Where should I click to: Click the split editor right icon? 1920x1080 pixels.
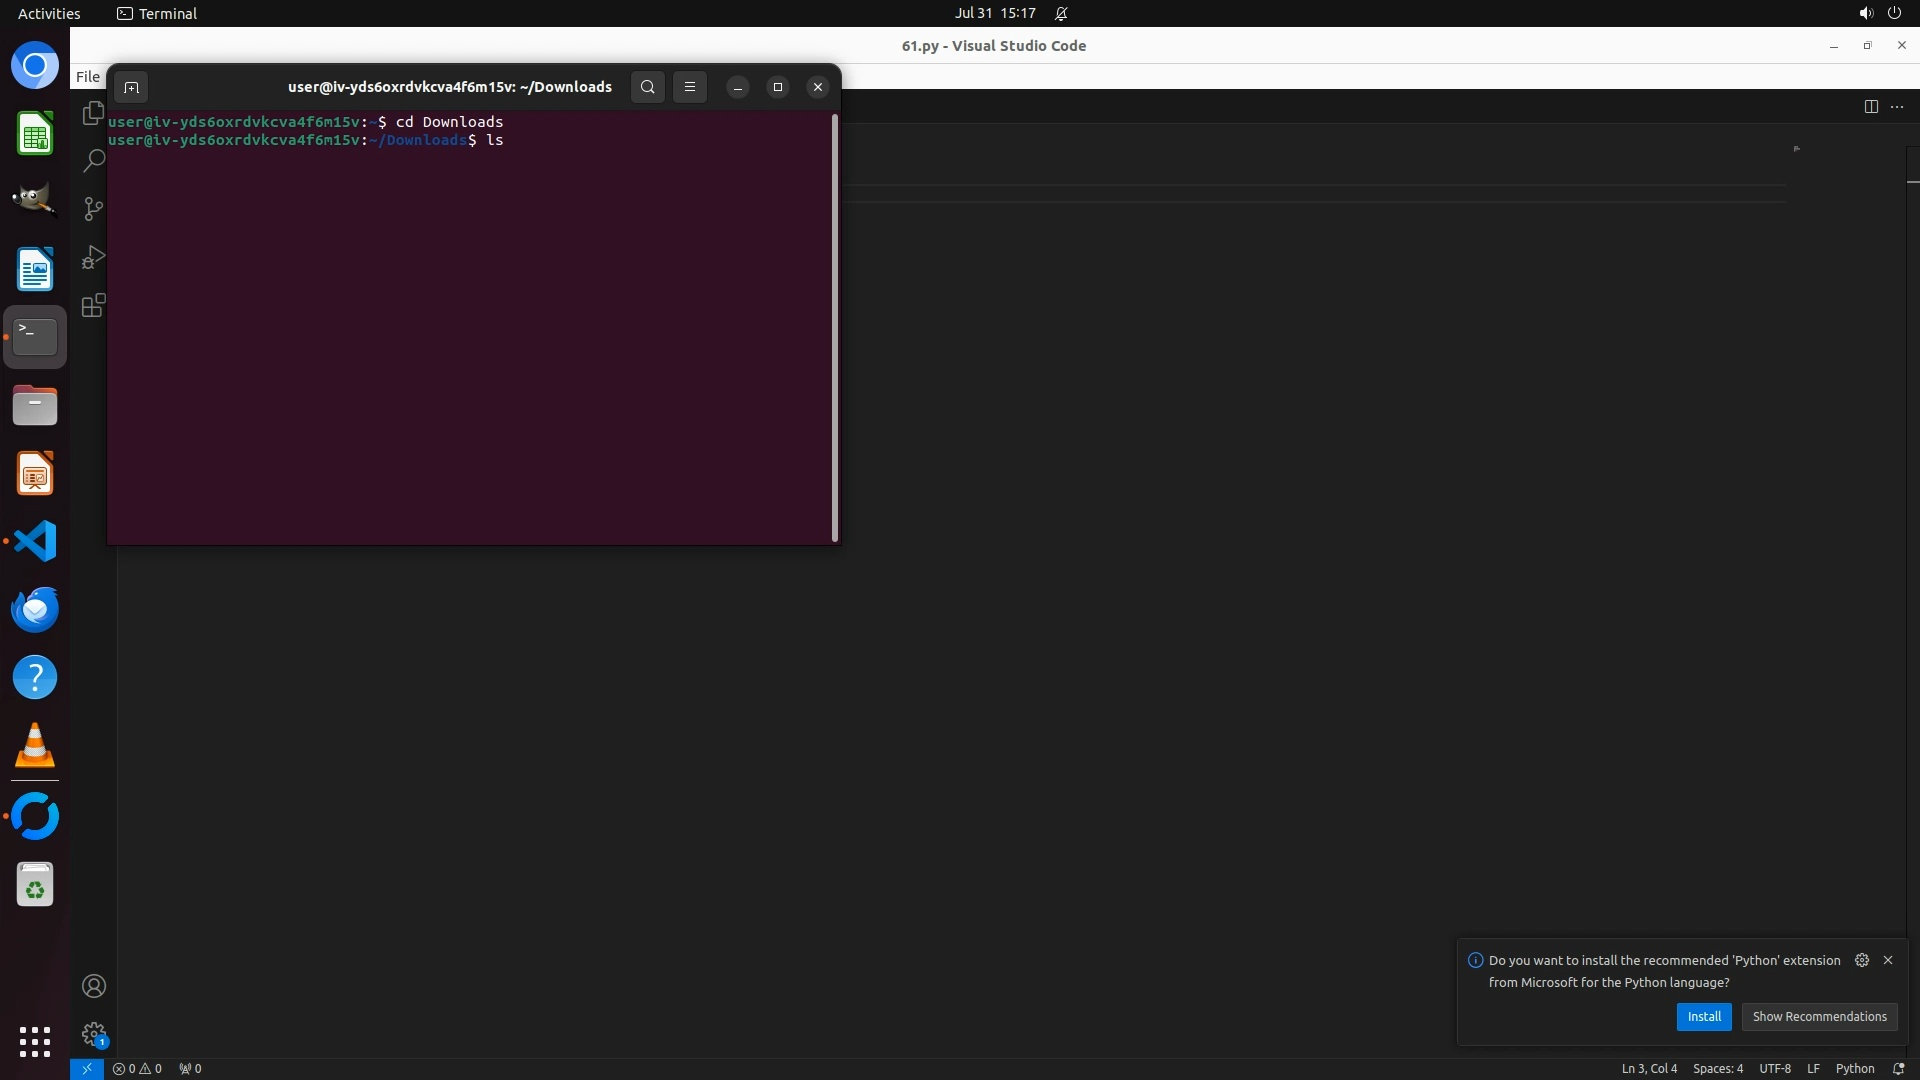(1871, 107)
